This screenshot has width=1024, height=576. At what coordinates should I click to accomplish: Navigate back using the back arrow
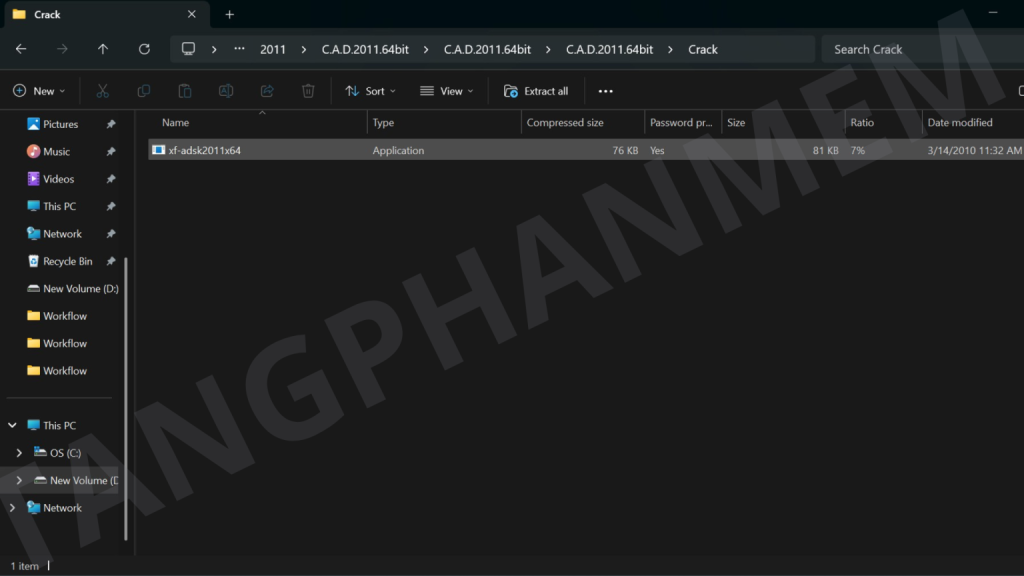(21, 49)
